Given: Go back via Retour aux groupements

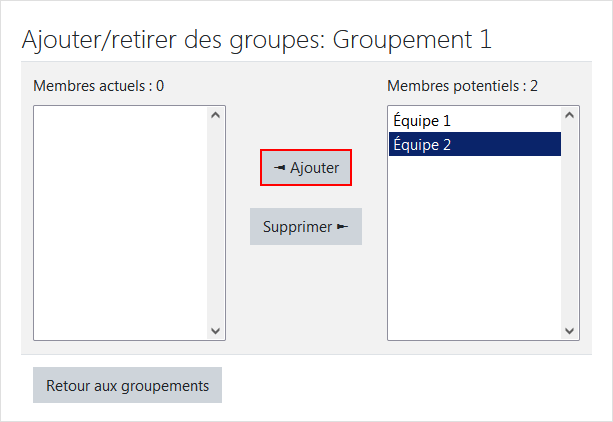Looking at the screenshot, I should 127,385.
